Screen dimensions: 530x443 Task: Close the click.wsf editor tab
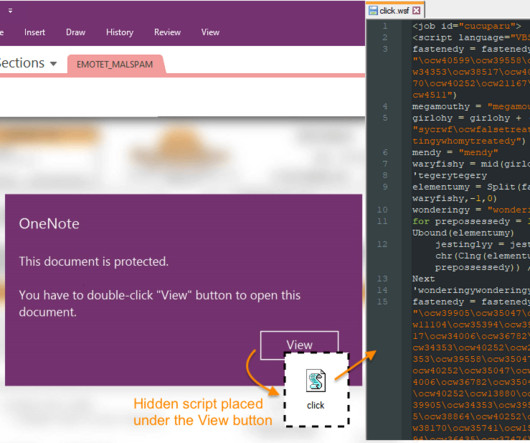point(417,10)
